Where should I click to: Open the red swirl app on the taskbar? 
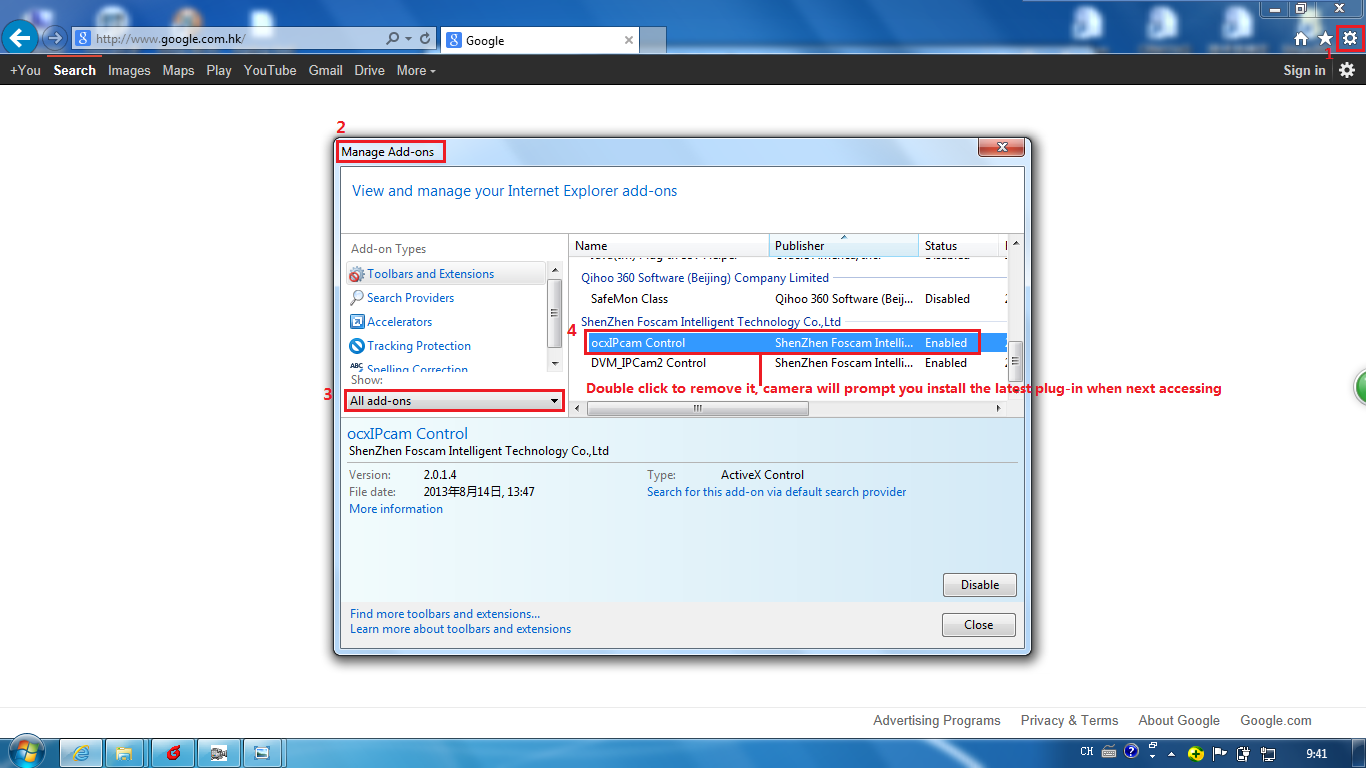tap(171, 753)
